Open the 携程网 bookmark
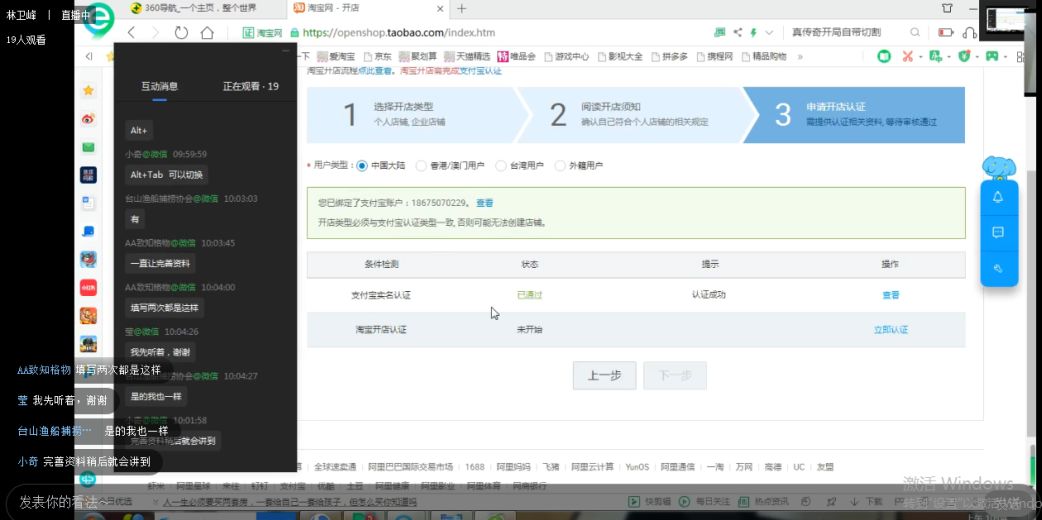 coord(714,57)
